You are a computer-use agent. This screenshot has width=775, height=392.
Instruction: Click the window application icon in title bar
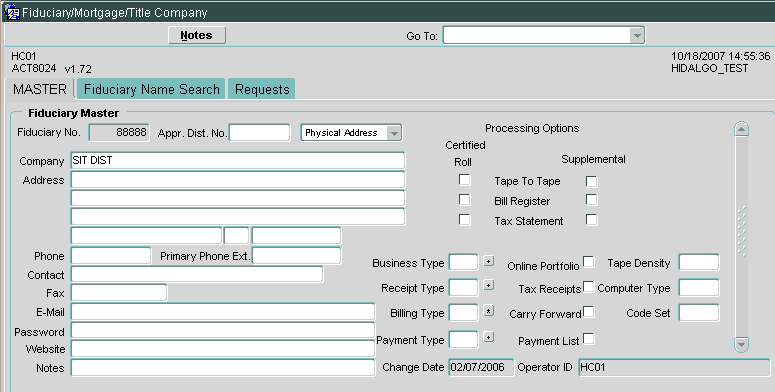pos(11,12)
